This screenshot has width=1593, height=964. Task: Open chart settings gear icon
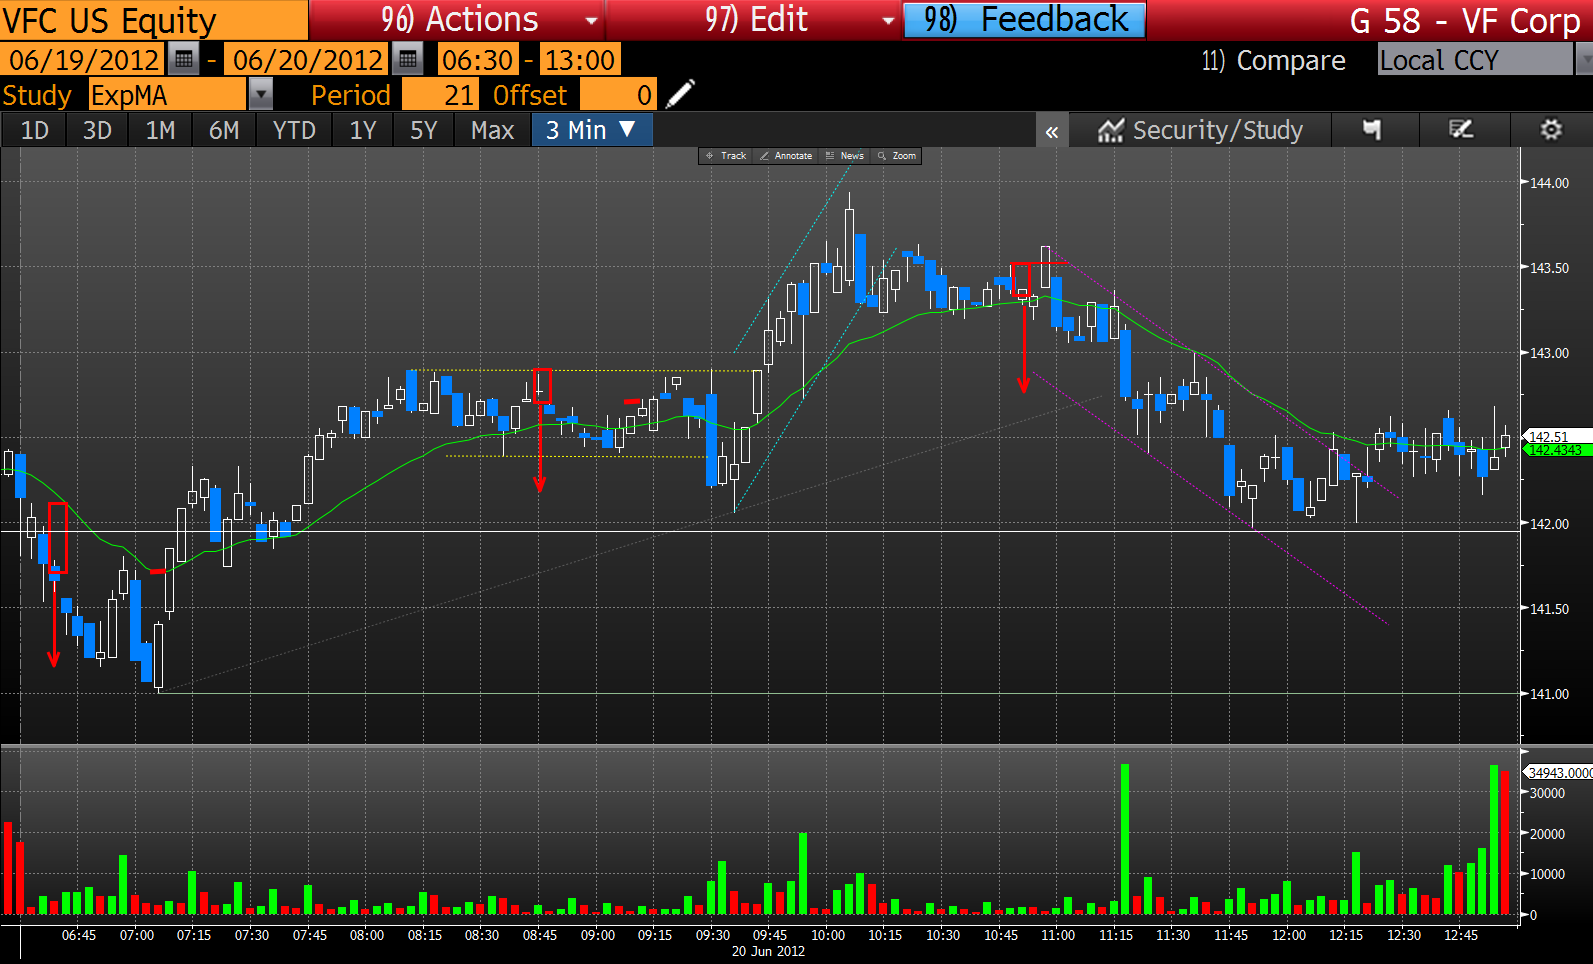click(1551, 130)
